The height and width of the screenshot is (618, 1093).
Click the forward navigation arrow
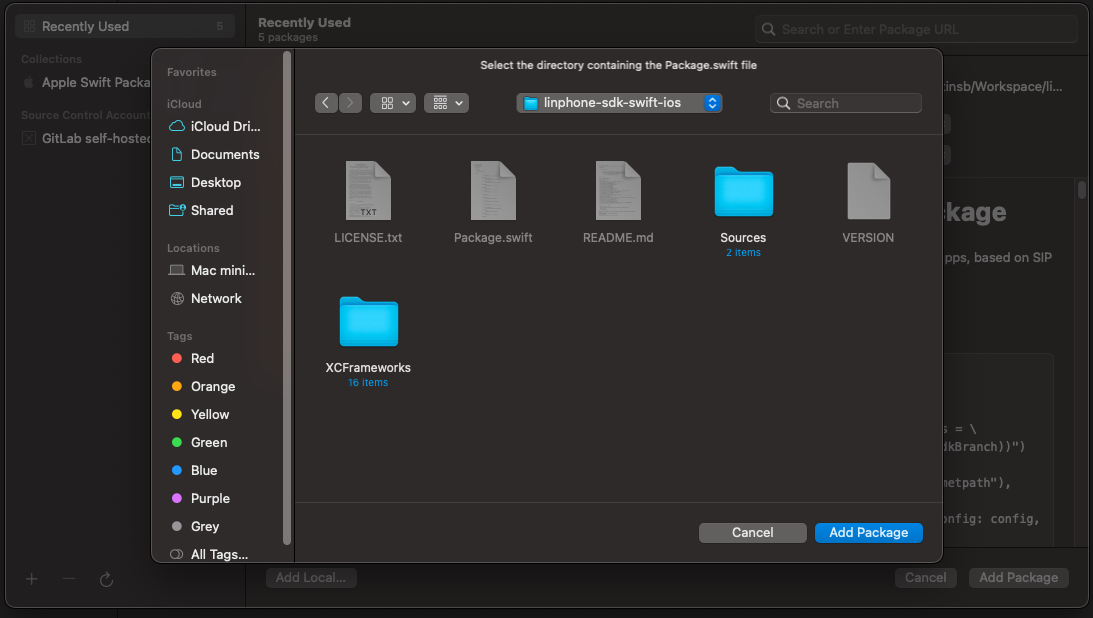tap(350, 103)
